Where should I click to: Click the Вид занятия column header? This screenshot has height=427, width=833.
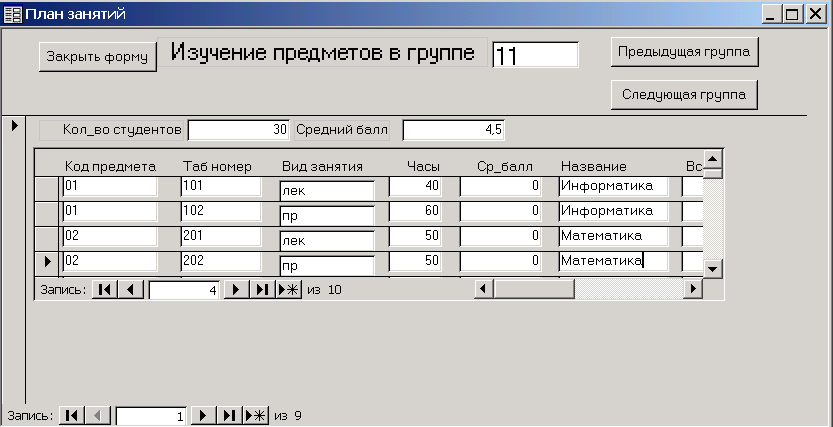[x=322, y=167]
